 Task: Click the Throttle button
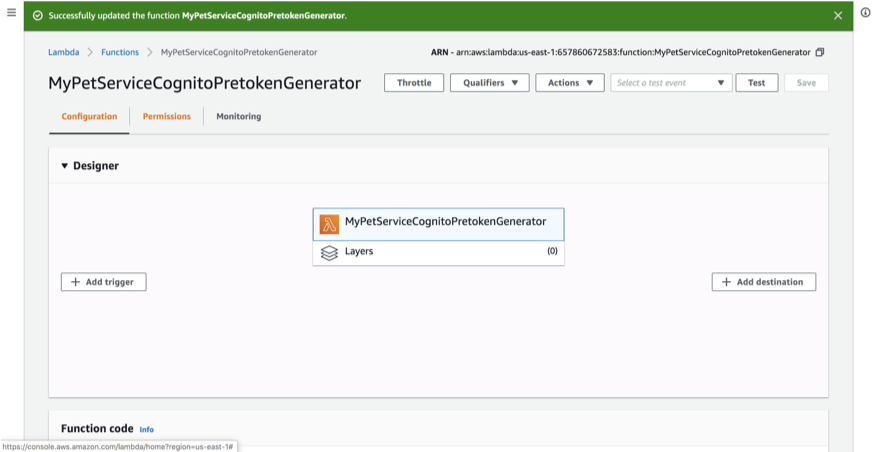[414, 83]
